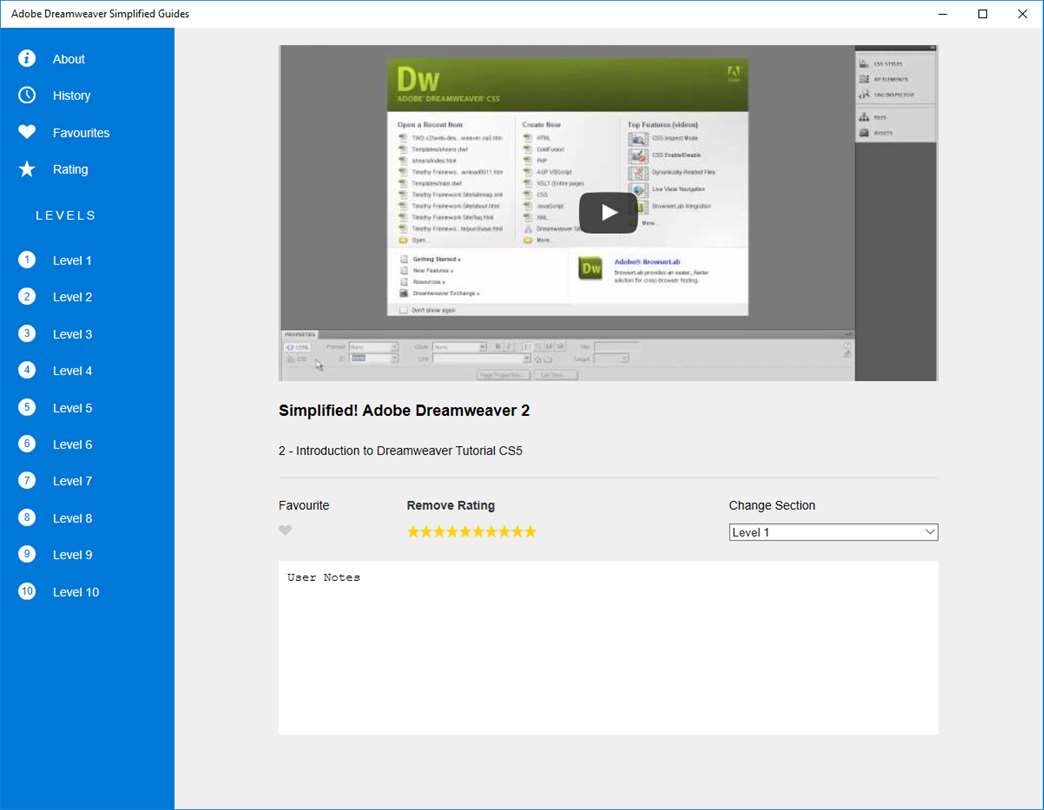Set rating to the first star
This screenshot has width=1044, height=810.
(x=413, y=531)
